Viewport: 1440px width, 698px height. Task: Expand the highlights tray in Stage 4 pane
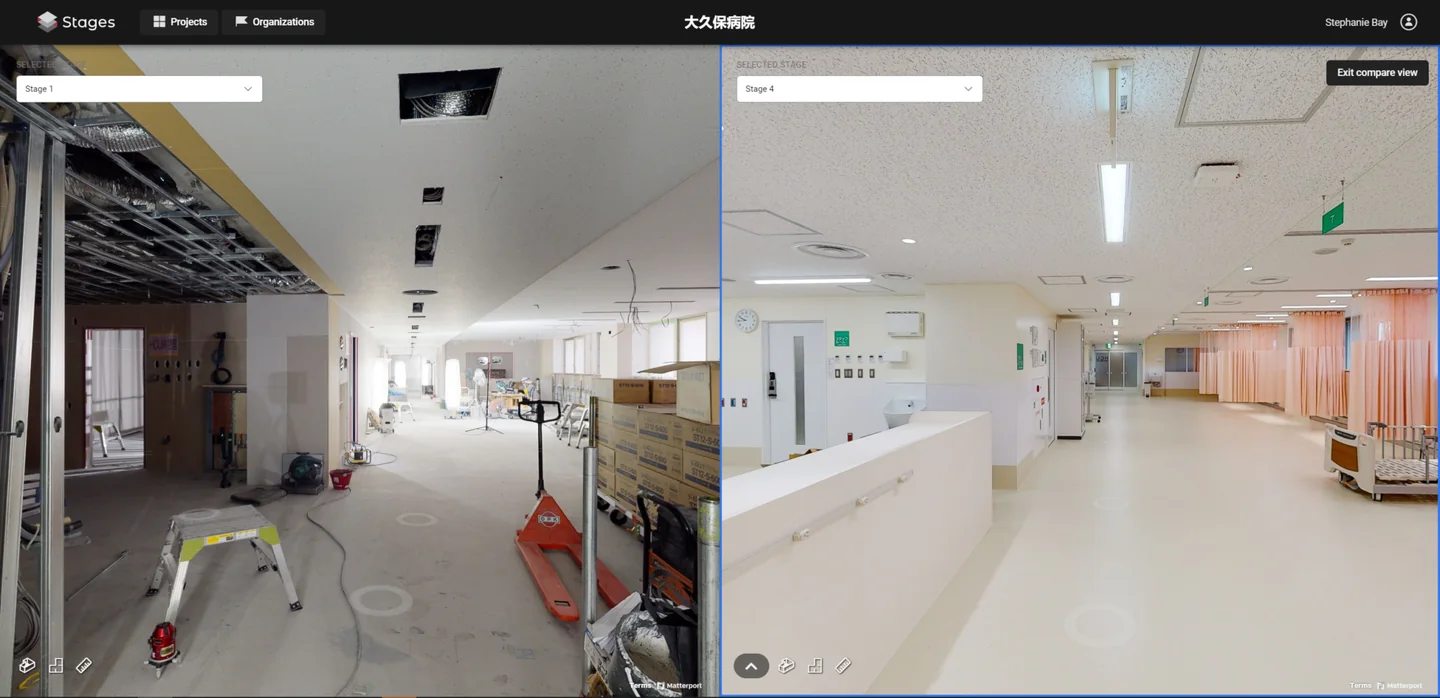pos(751,666)
